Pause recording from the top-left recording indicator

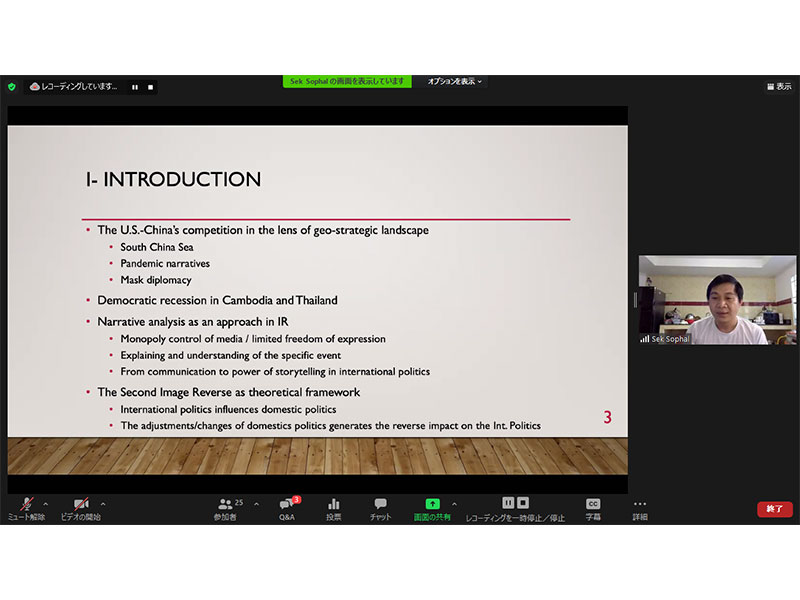(x=135, y=87)
